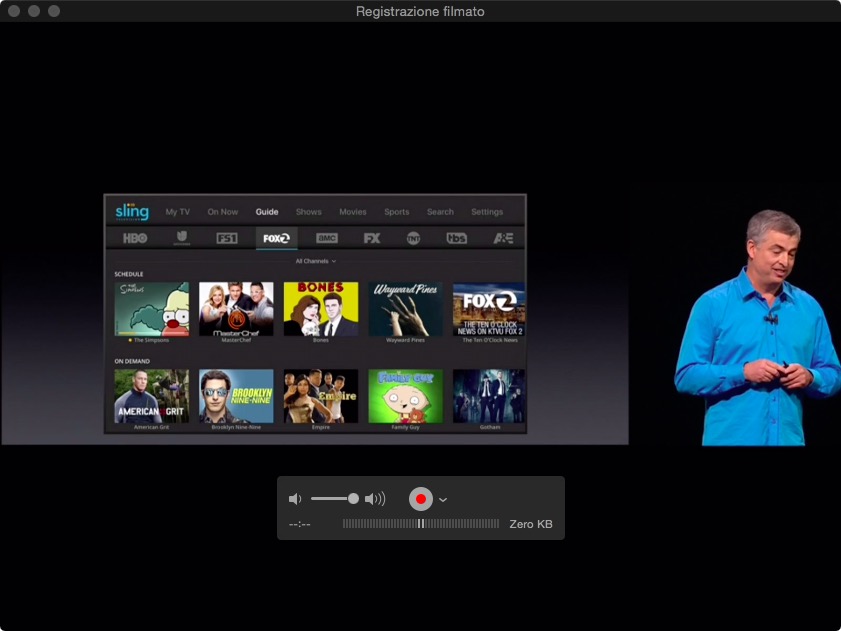Image resolution: width=841 pixels, height=631 pixels.
Task: Switch to the On Now tab
Action: [x=223, y=212]
